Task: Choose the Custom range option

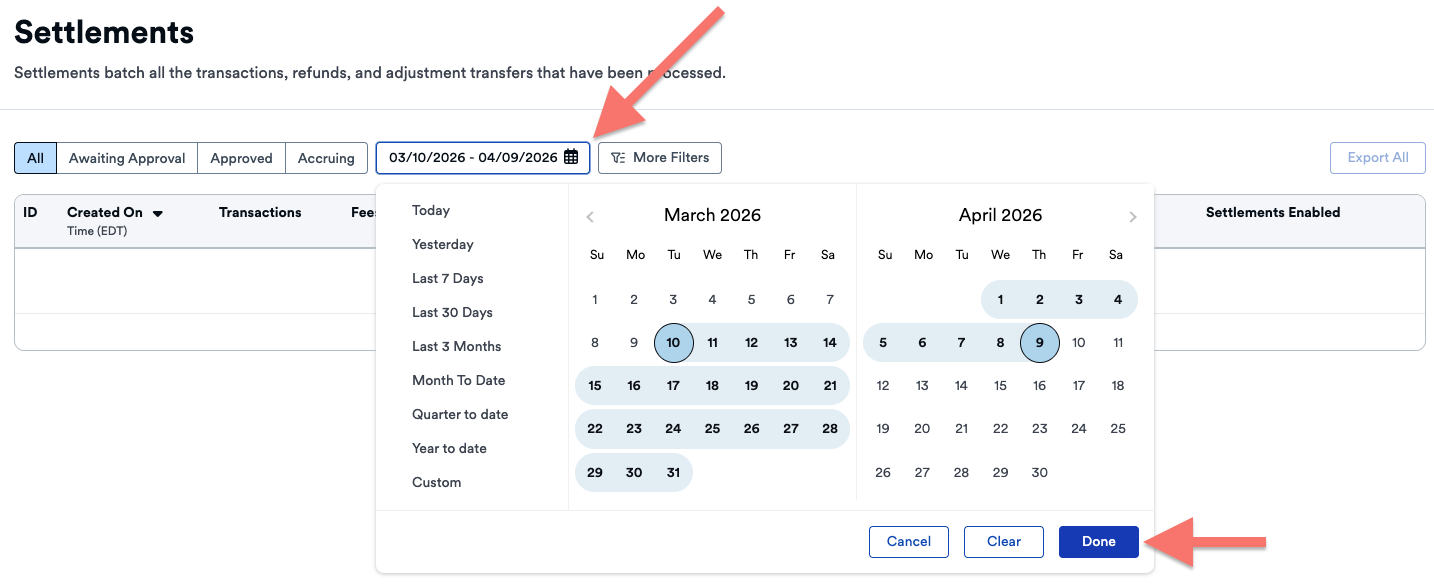Action: [436, 482]
